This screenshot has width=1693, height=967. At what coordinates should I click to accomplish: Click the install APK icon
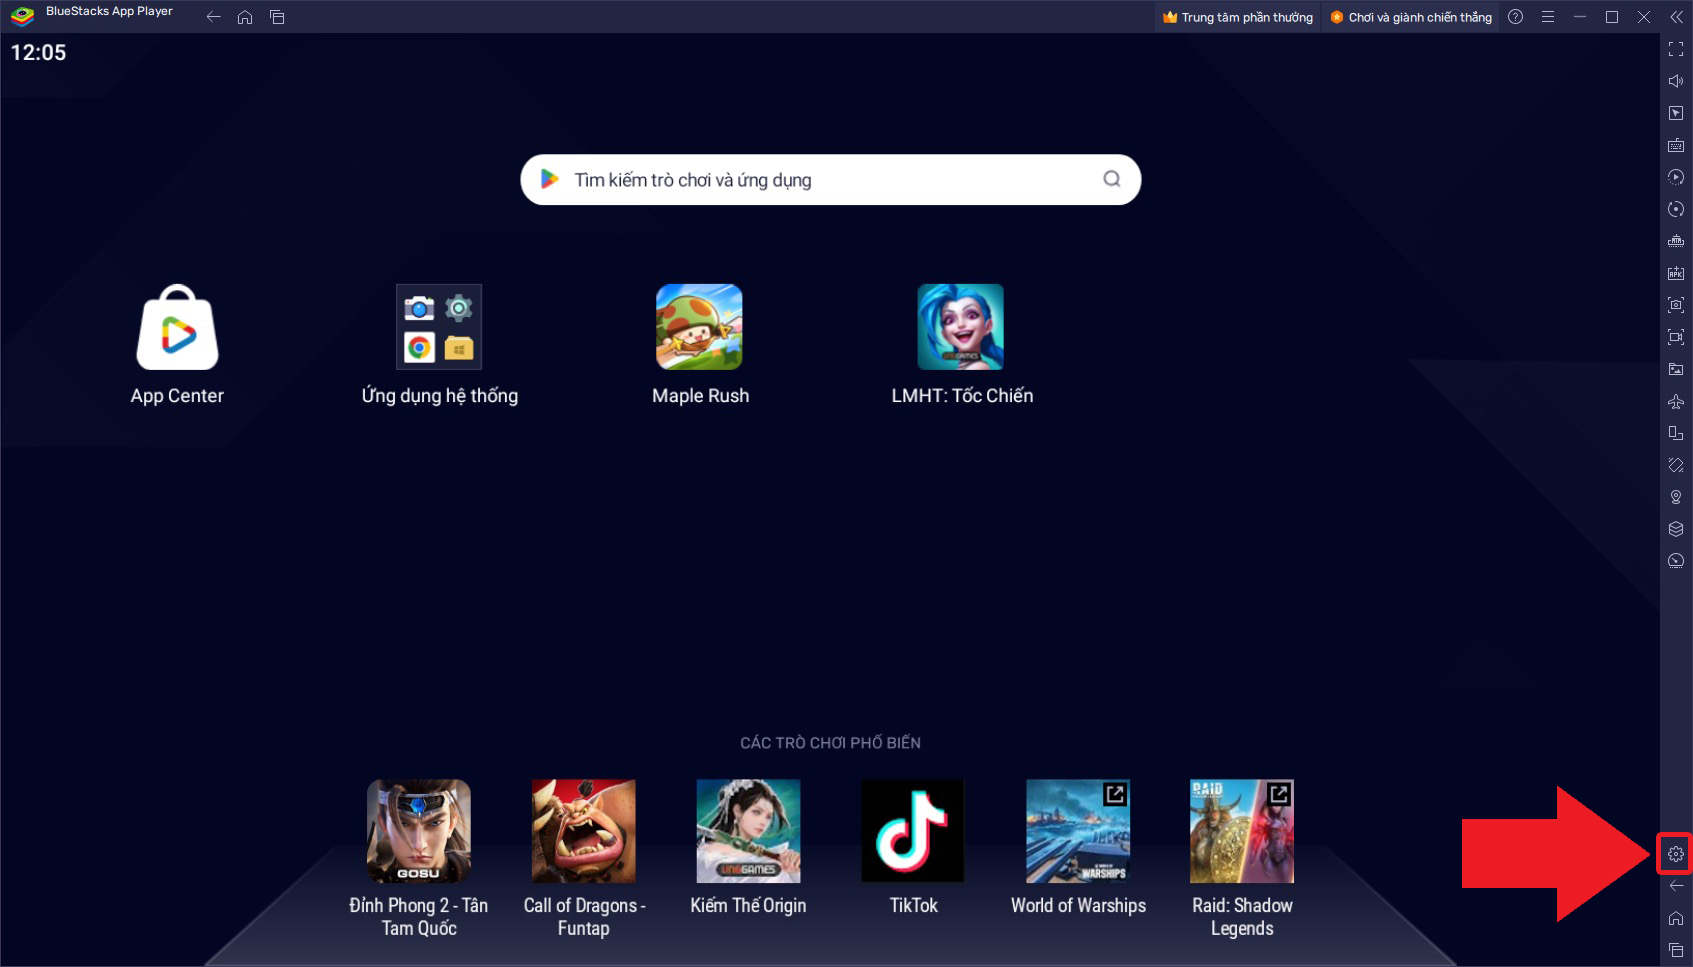click(x=1676, y=273)
